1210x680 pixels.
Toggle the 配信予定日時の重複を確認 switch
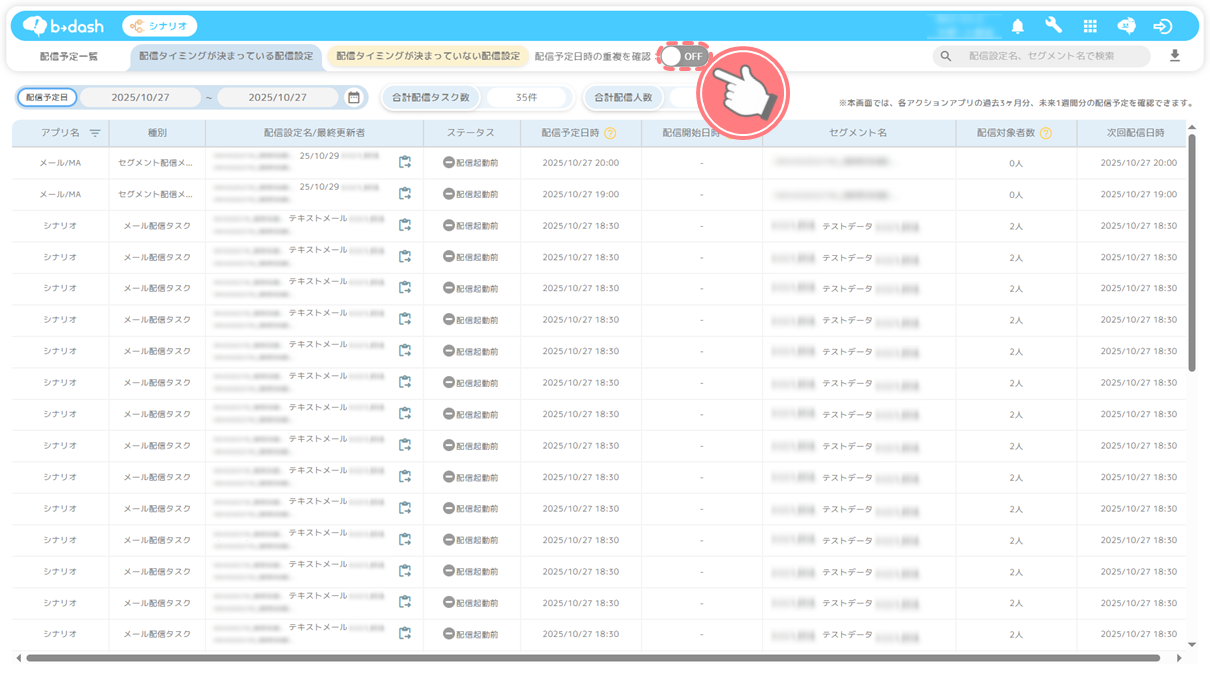point(684,57)
